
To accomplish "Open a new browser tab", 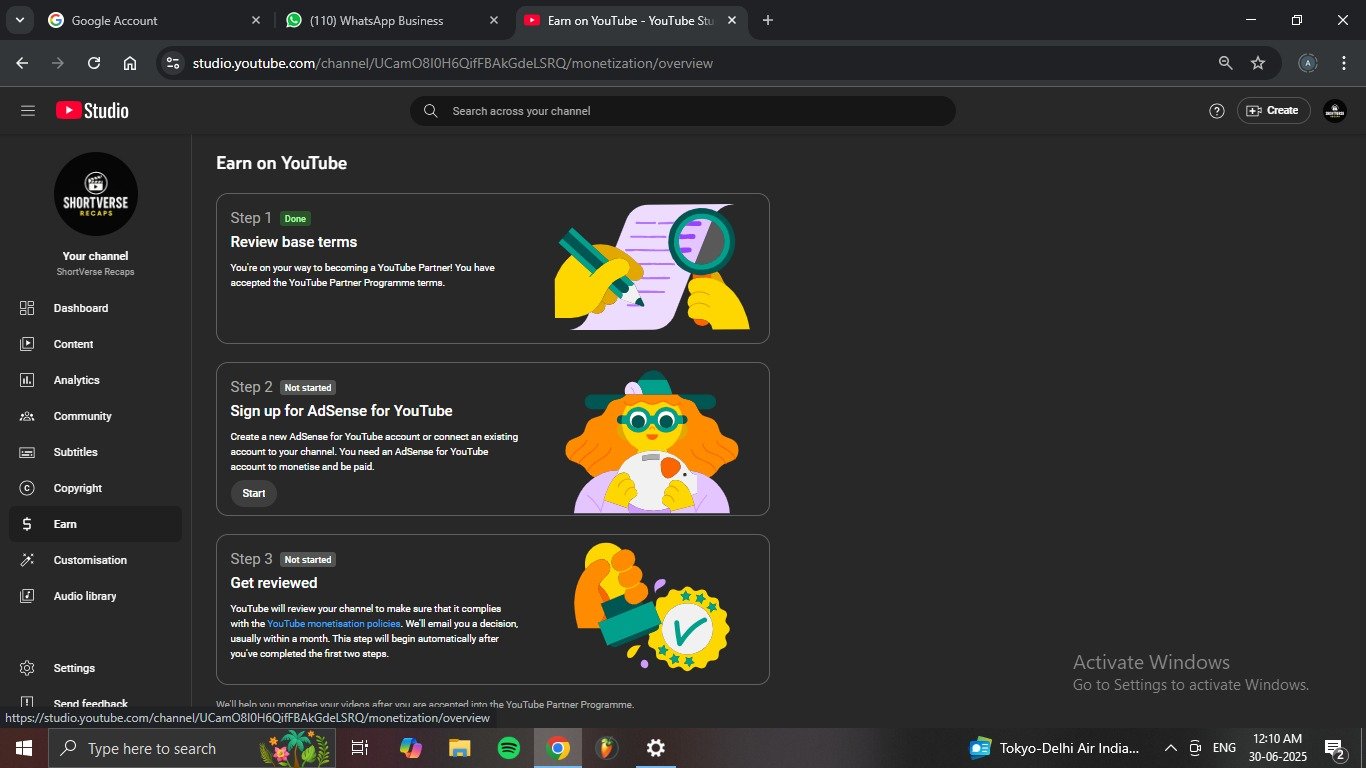I will (768, 20).
